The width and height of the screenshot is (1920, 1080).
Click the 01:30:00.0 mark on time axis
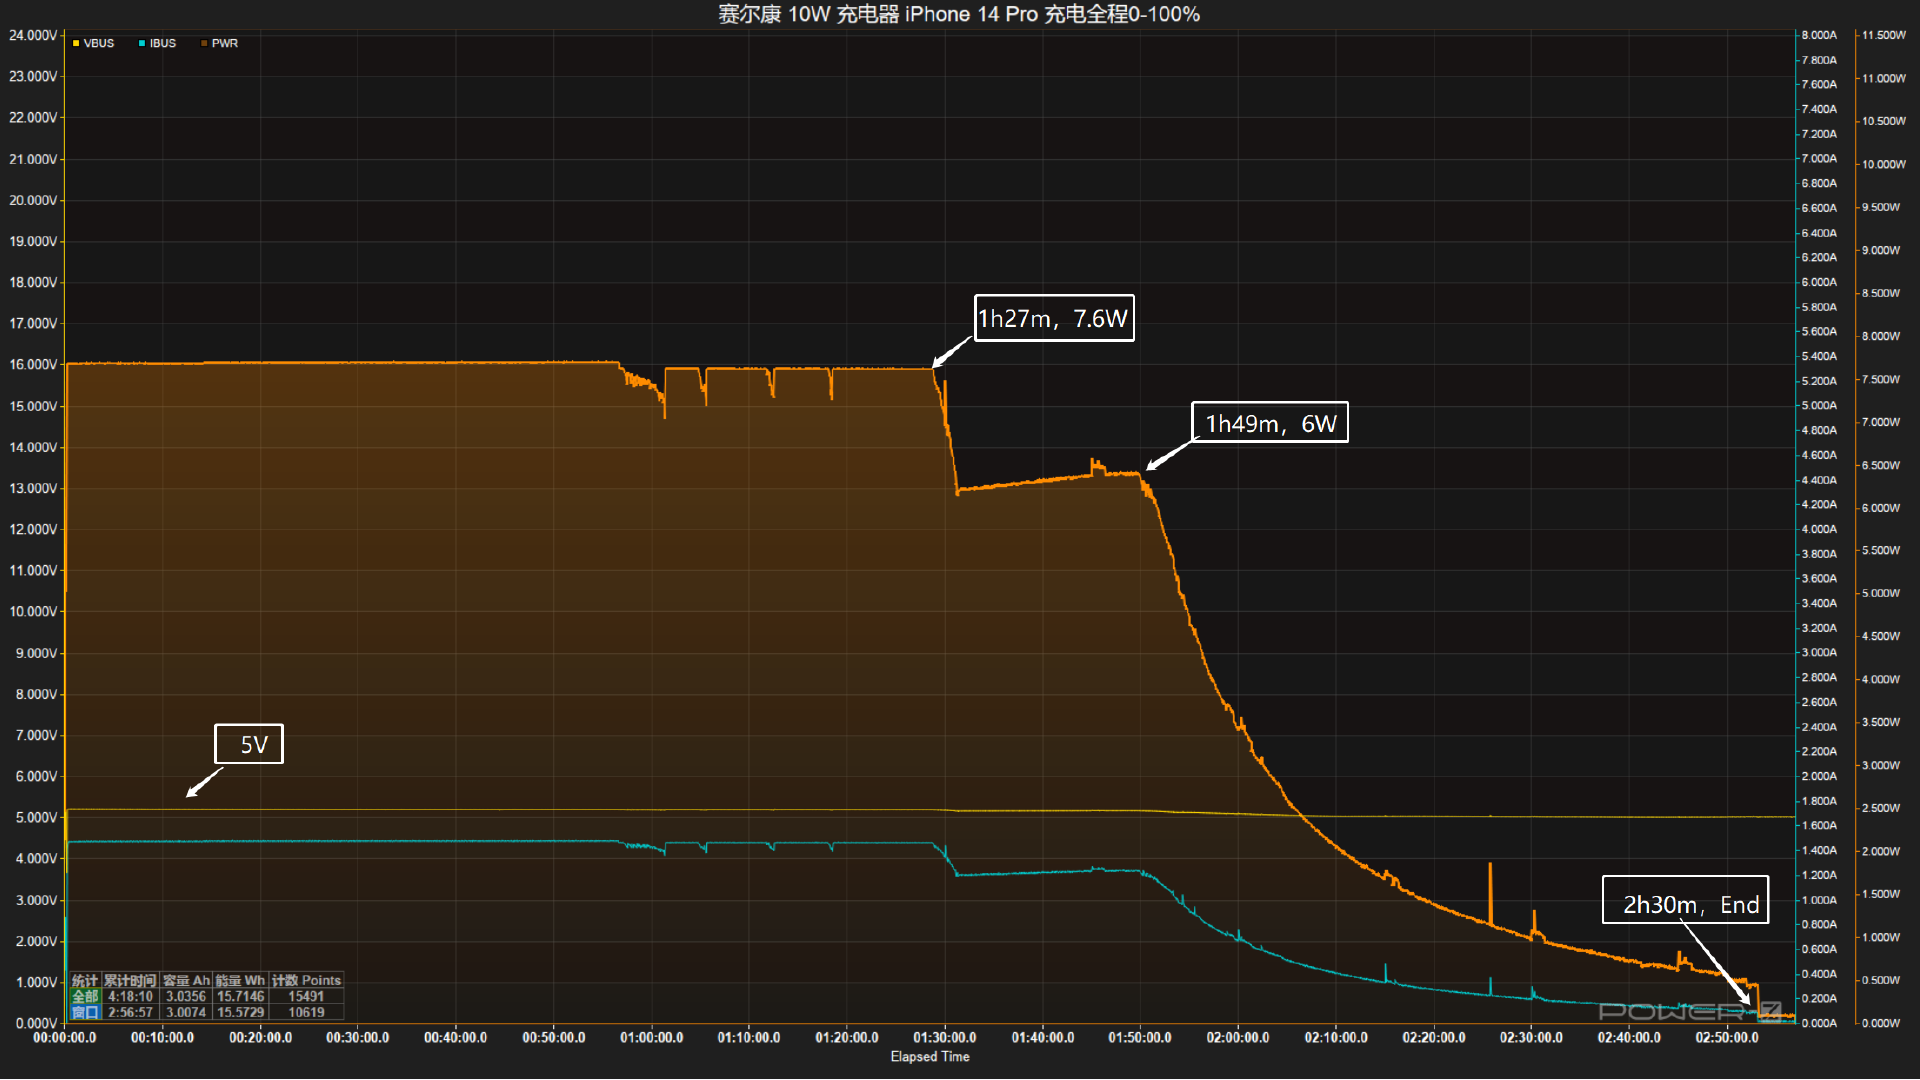pyautogui.click(x=944, y=1037)
